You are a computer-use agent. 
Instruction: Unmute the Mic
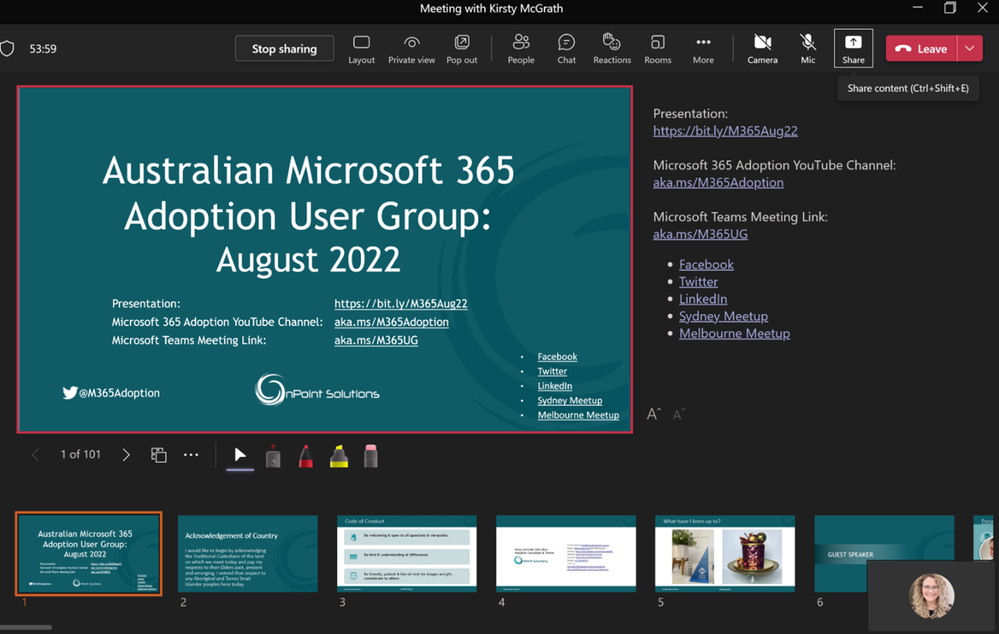click(x=808, y=49)
